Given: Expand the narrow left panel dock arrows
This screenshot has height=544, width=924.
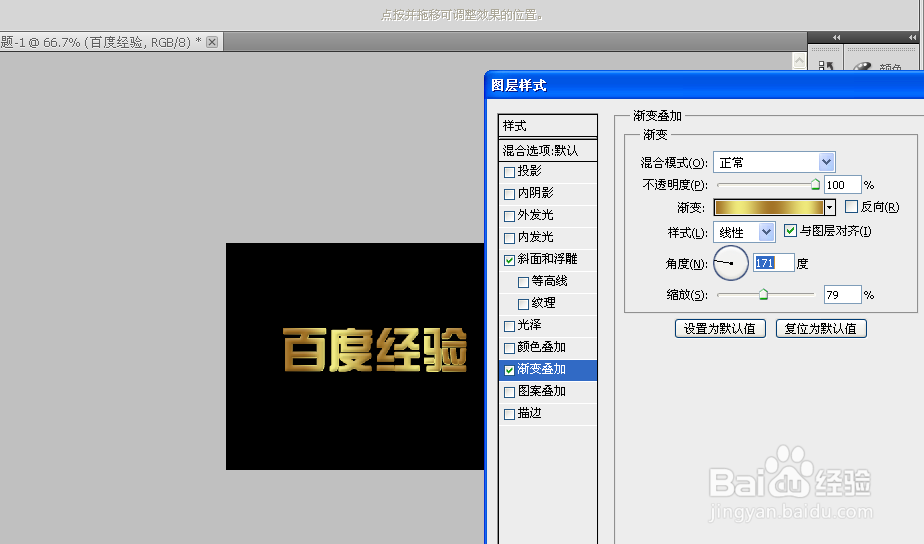Looking at the screenshot, I should pos(836,38).
